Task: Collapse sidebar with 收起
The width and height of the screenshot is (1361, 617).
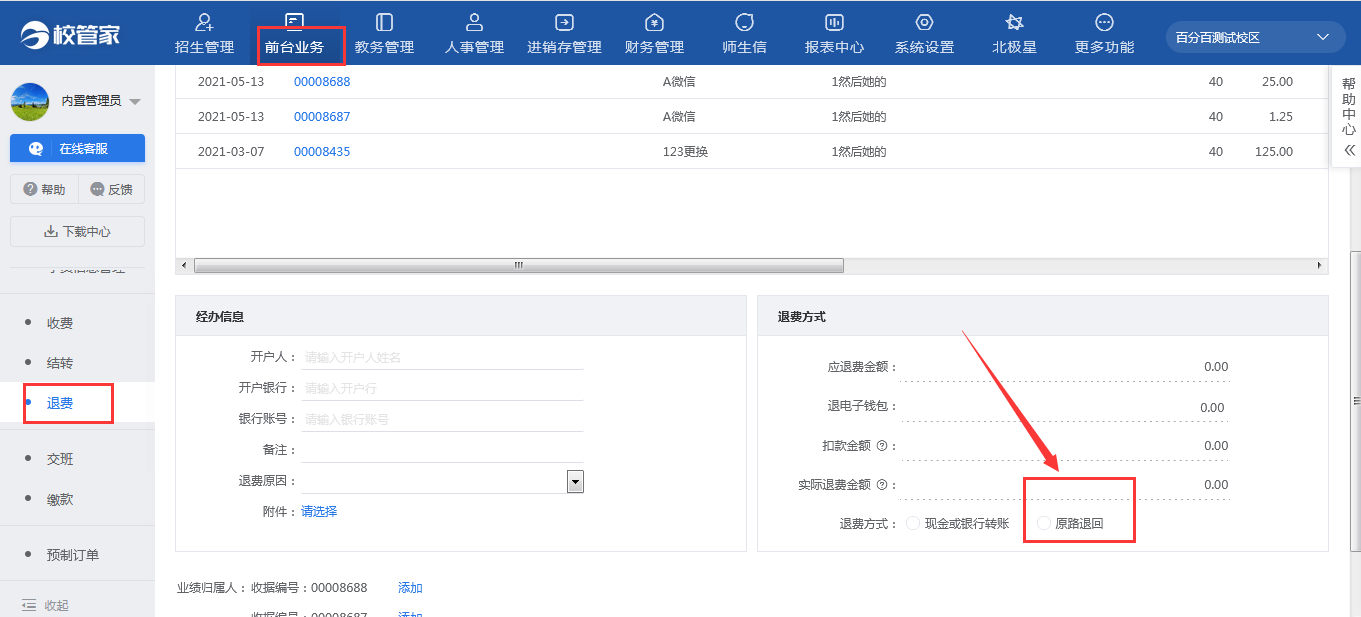Action: tap(45, 605)
